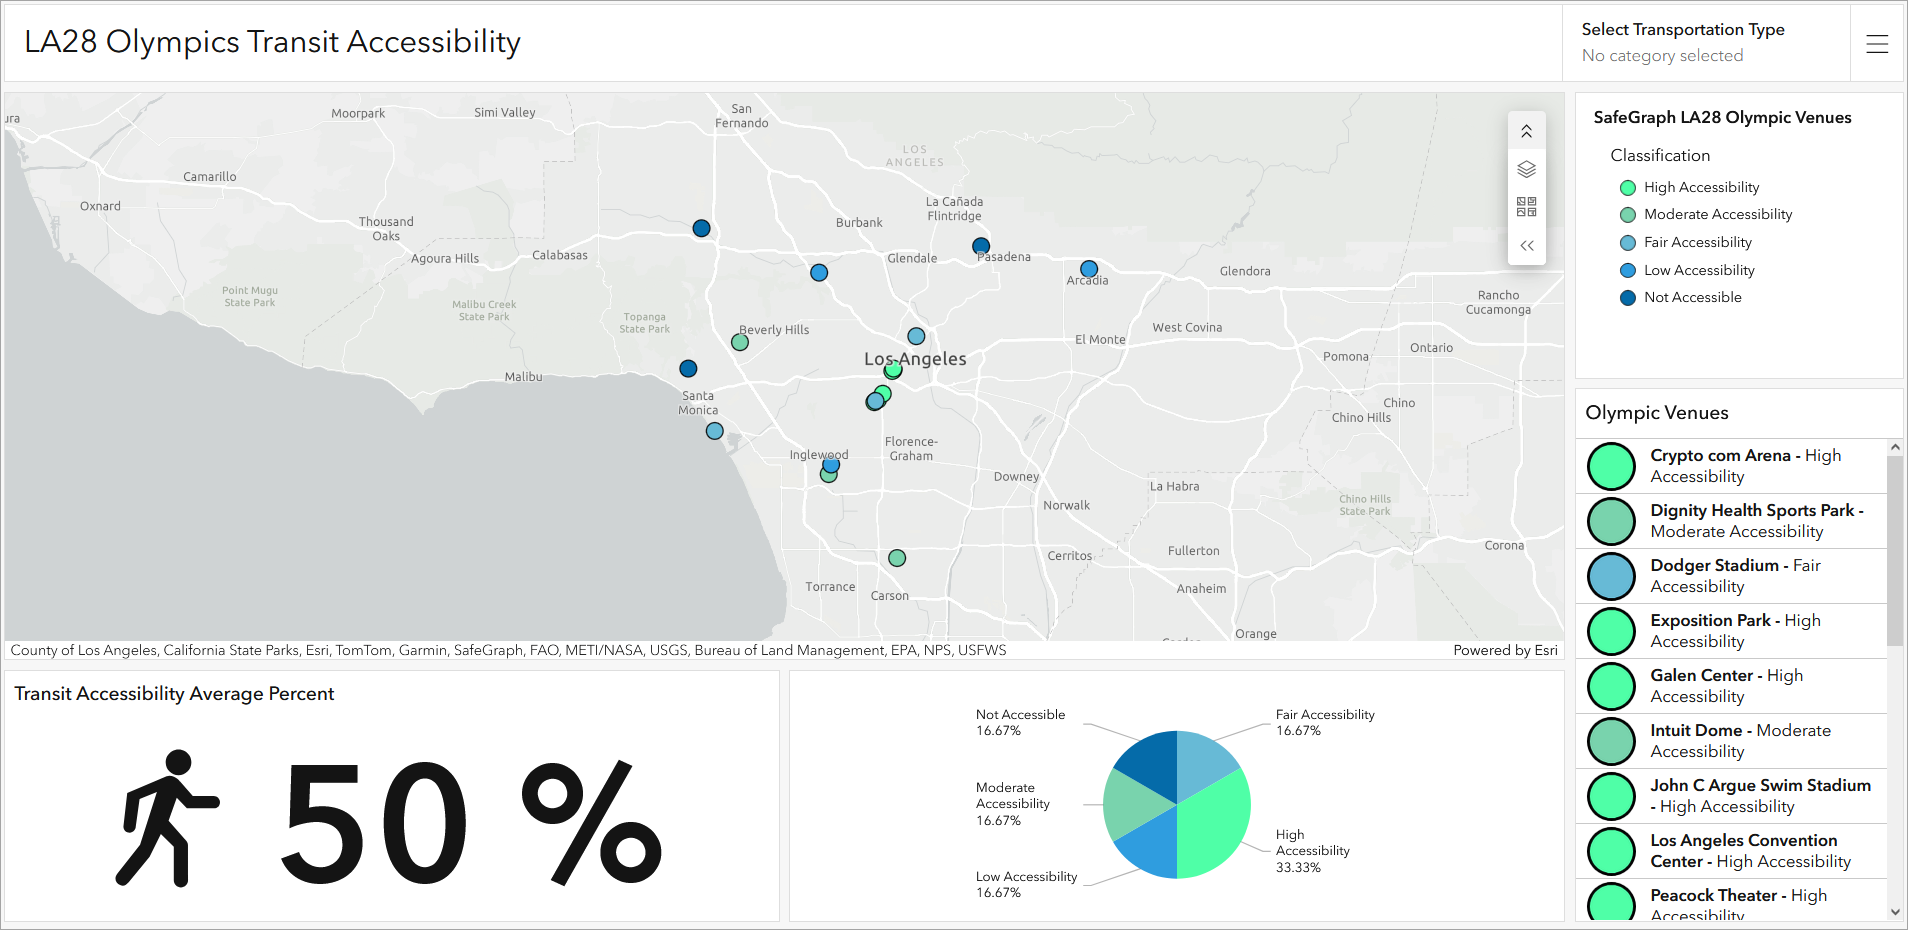
Task: Collapse map tools with double-left chevron
Action: [x=1526, y=245]
